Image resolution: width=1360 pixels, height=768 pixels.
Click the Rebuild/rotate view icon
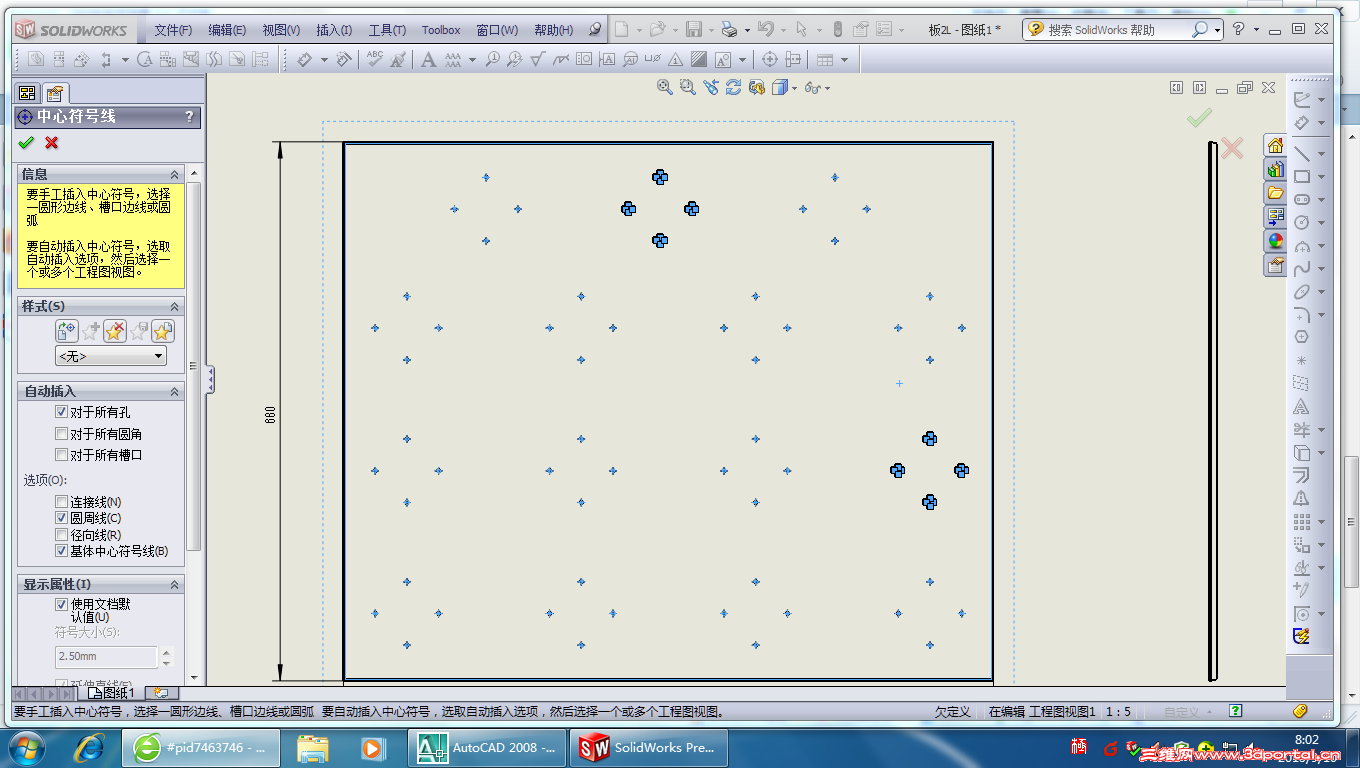click(733, 88)
